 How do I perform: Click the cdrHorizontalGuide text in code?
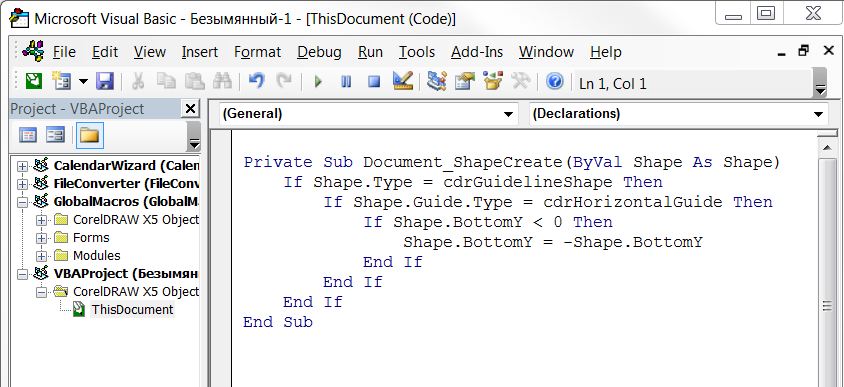633,202
